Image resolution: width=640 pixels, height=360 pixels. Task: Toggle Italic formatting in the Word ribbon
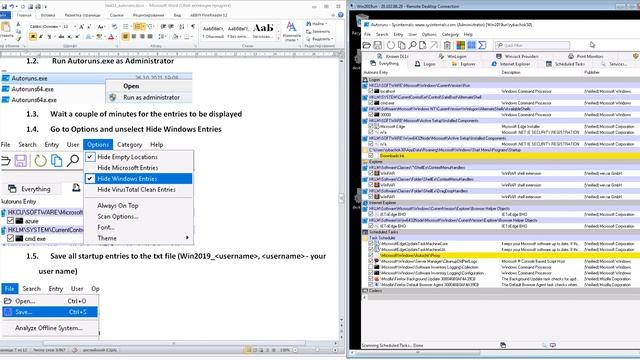click(41, 37)
